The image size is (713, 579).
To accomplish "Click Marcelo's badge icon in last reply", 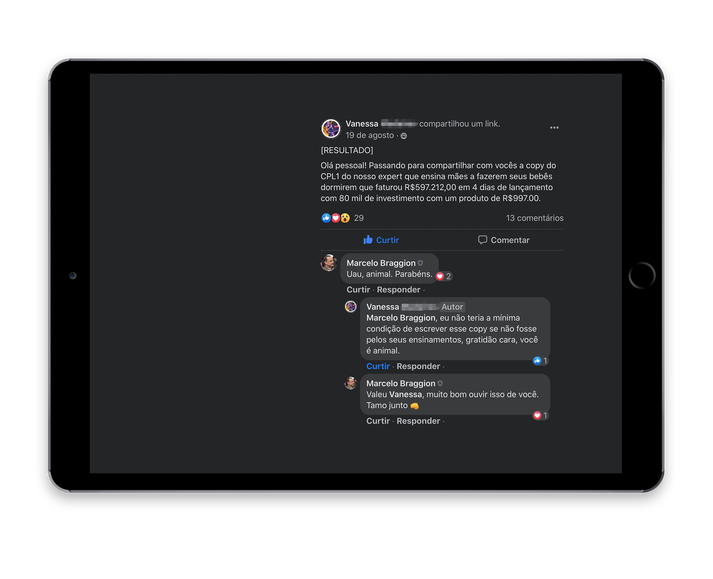I will coord(440,383).
